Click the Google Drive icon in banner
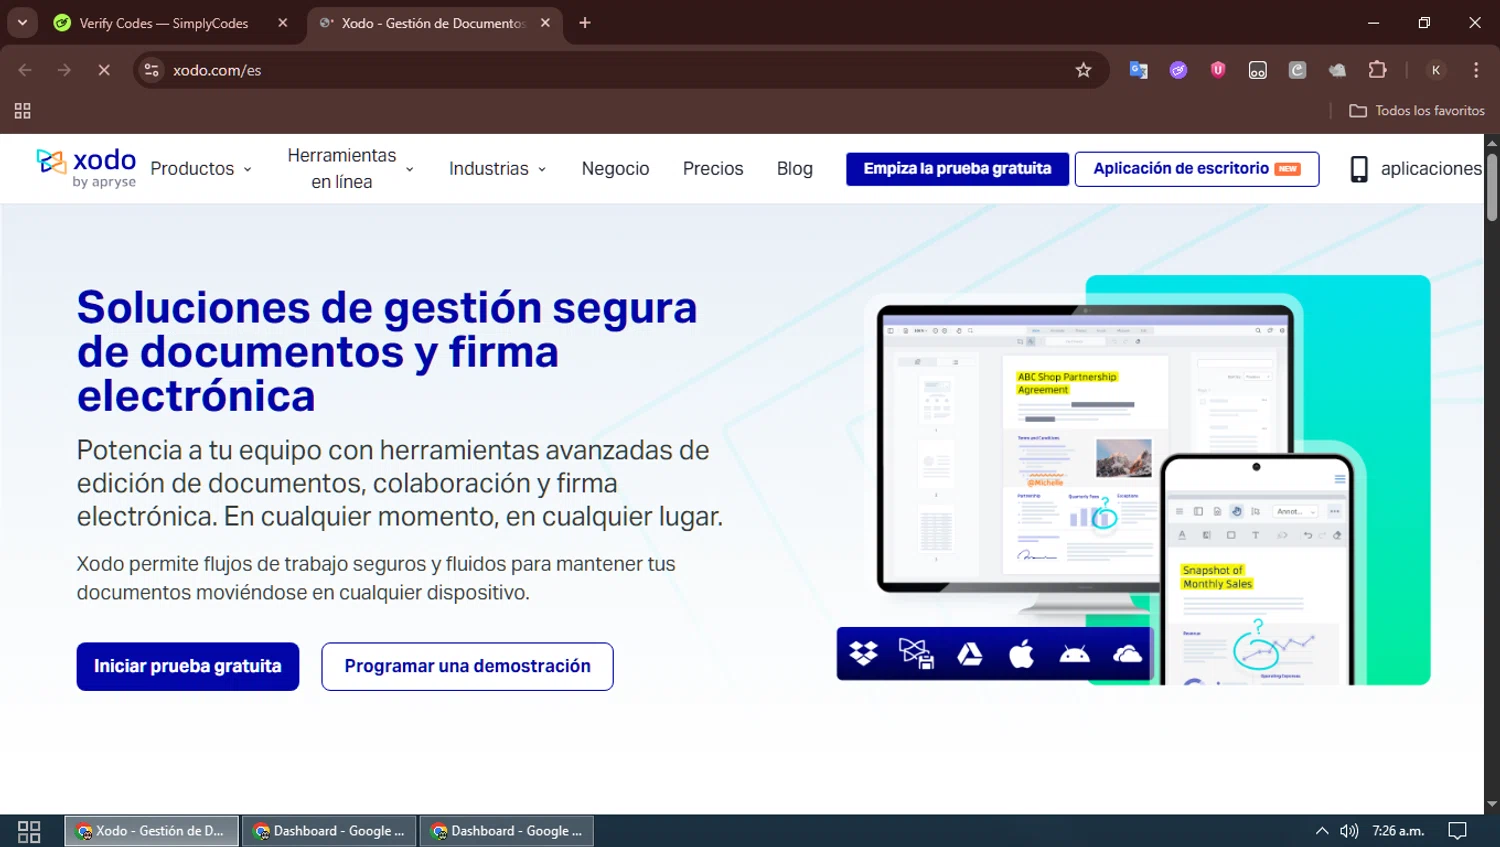Viewport: 1500px width, 847px height. [969, 654]
